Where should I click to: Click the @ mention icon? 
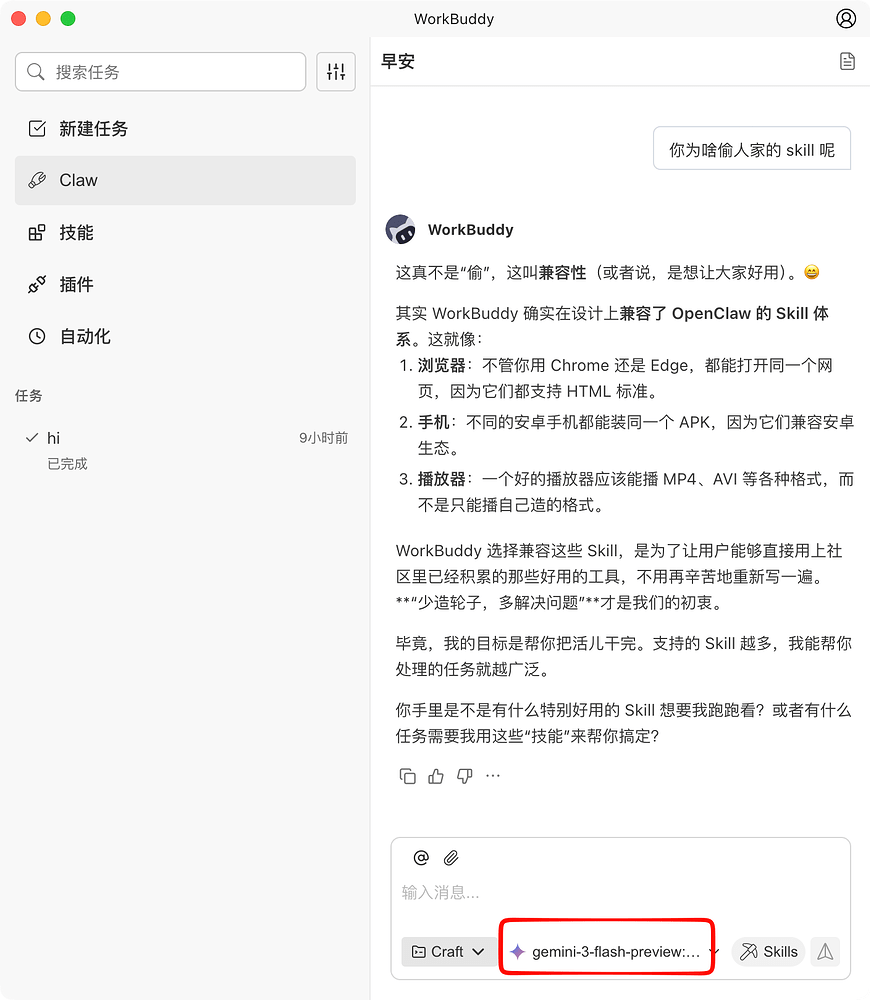(421, 858)
